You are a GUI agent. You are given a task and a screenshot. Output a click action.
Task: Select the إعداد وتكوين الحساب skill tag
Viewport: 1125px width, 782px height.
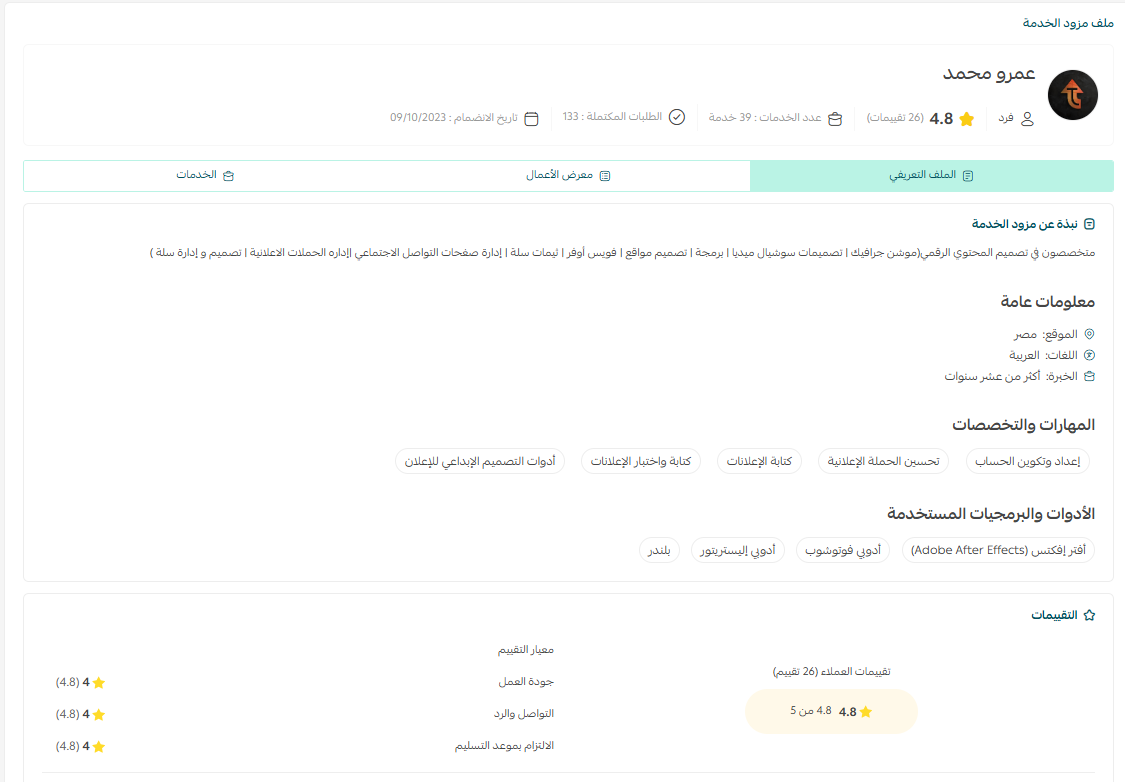(1028, 461)
